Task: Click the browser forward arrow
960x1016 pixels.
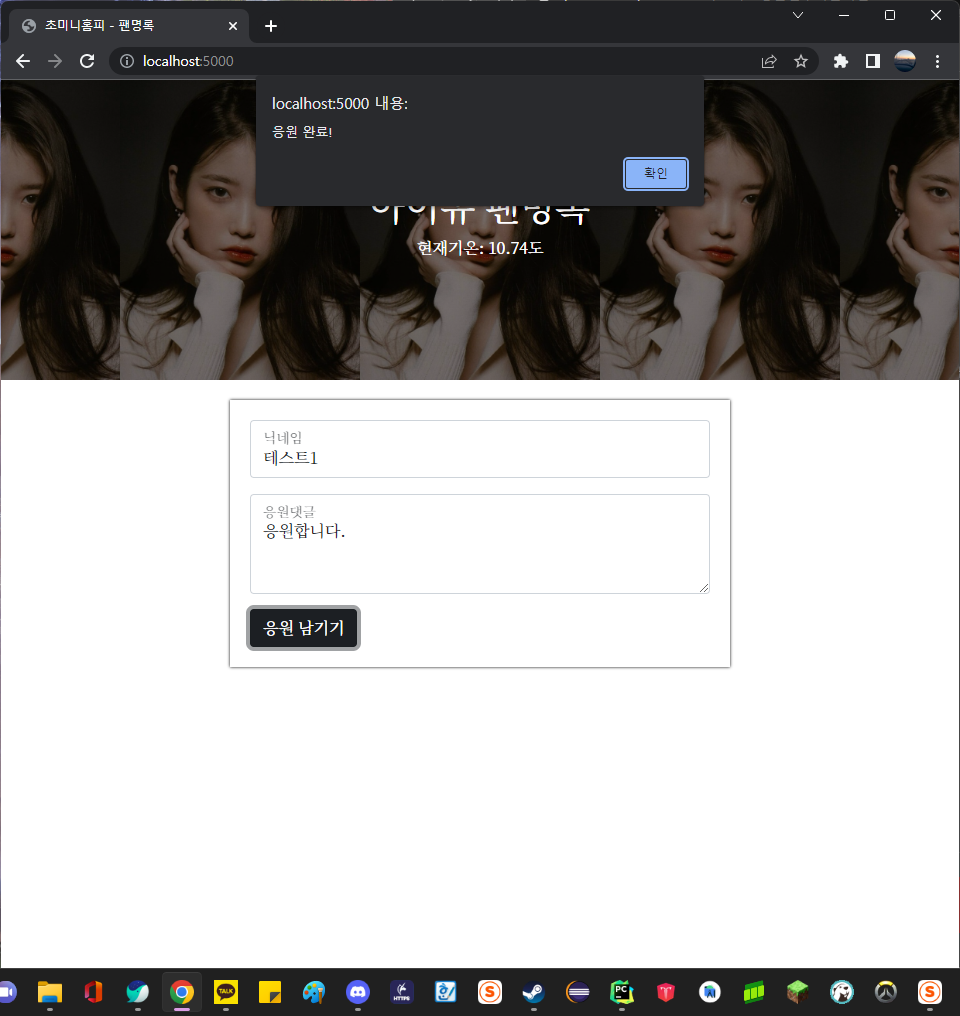Action: (55, 61)
